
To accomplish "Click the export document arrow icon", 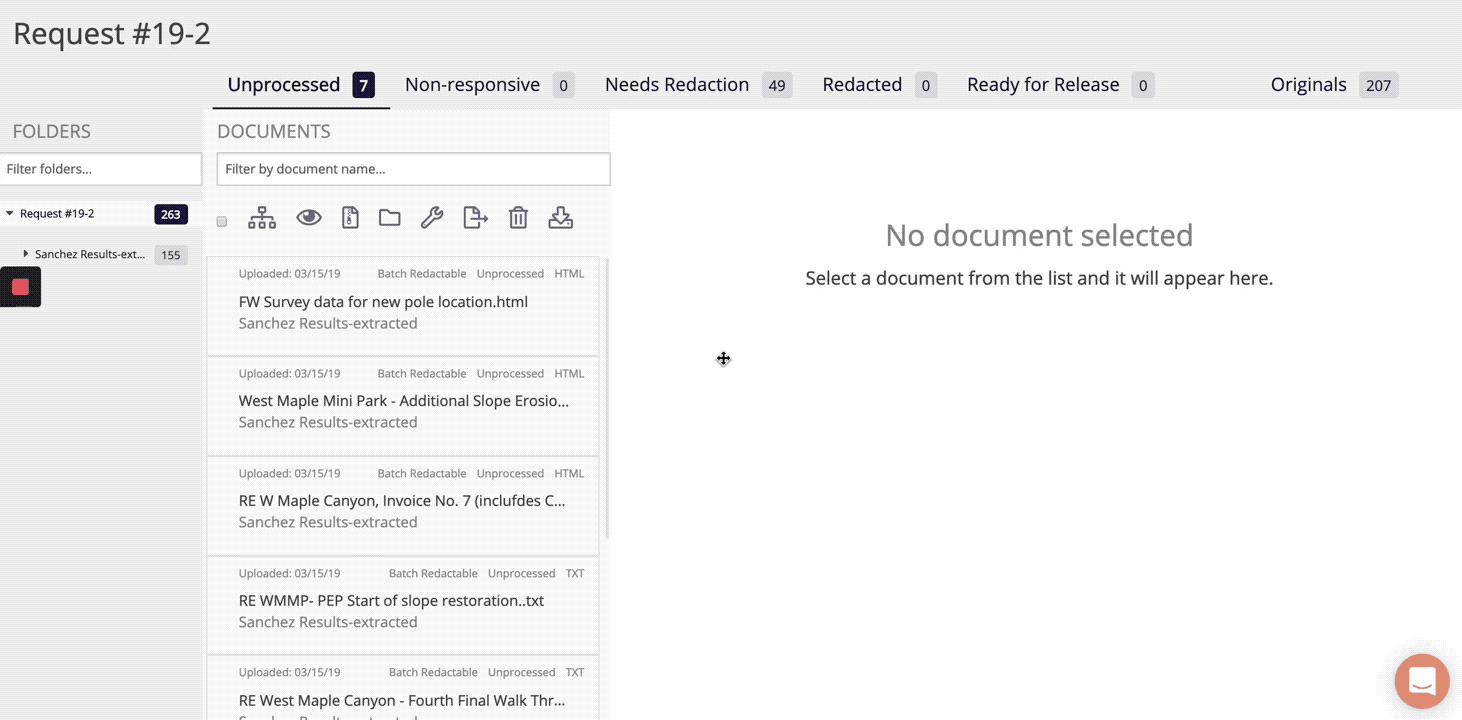I will [476, 218].
